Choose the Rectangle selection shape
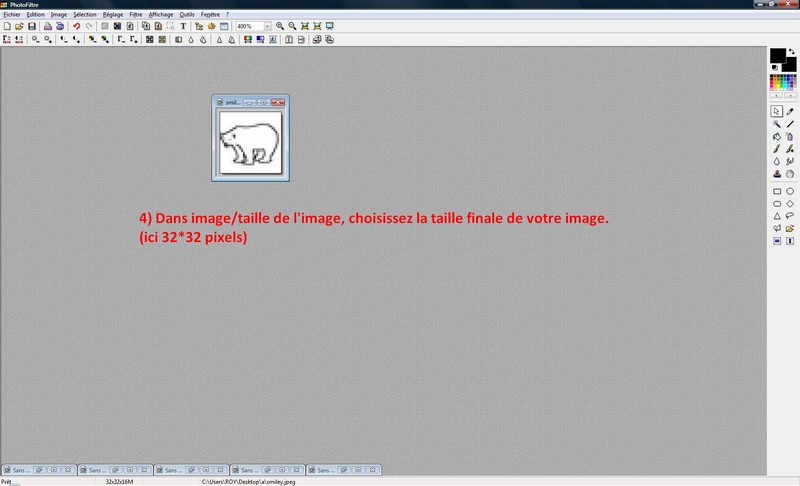 click(x=777, y=191)
